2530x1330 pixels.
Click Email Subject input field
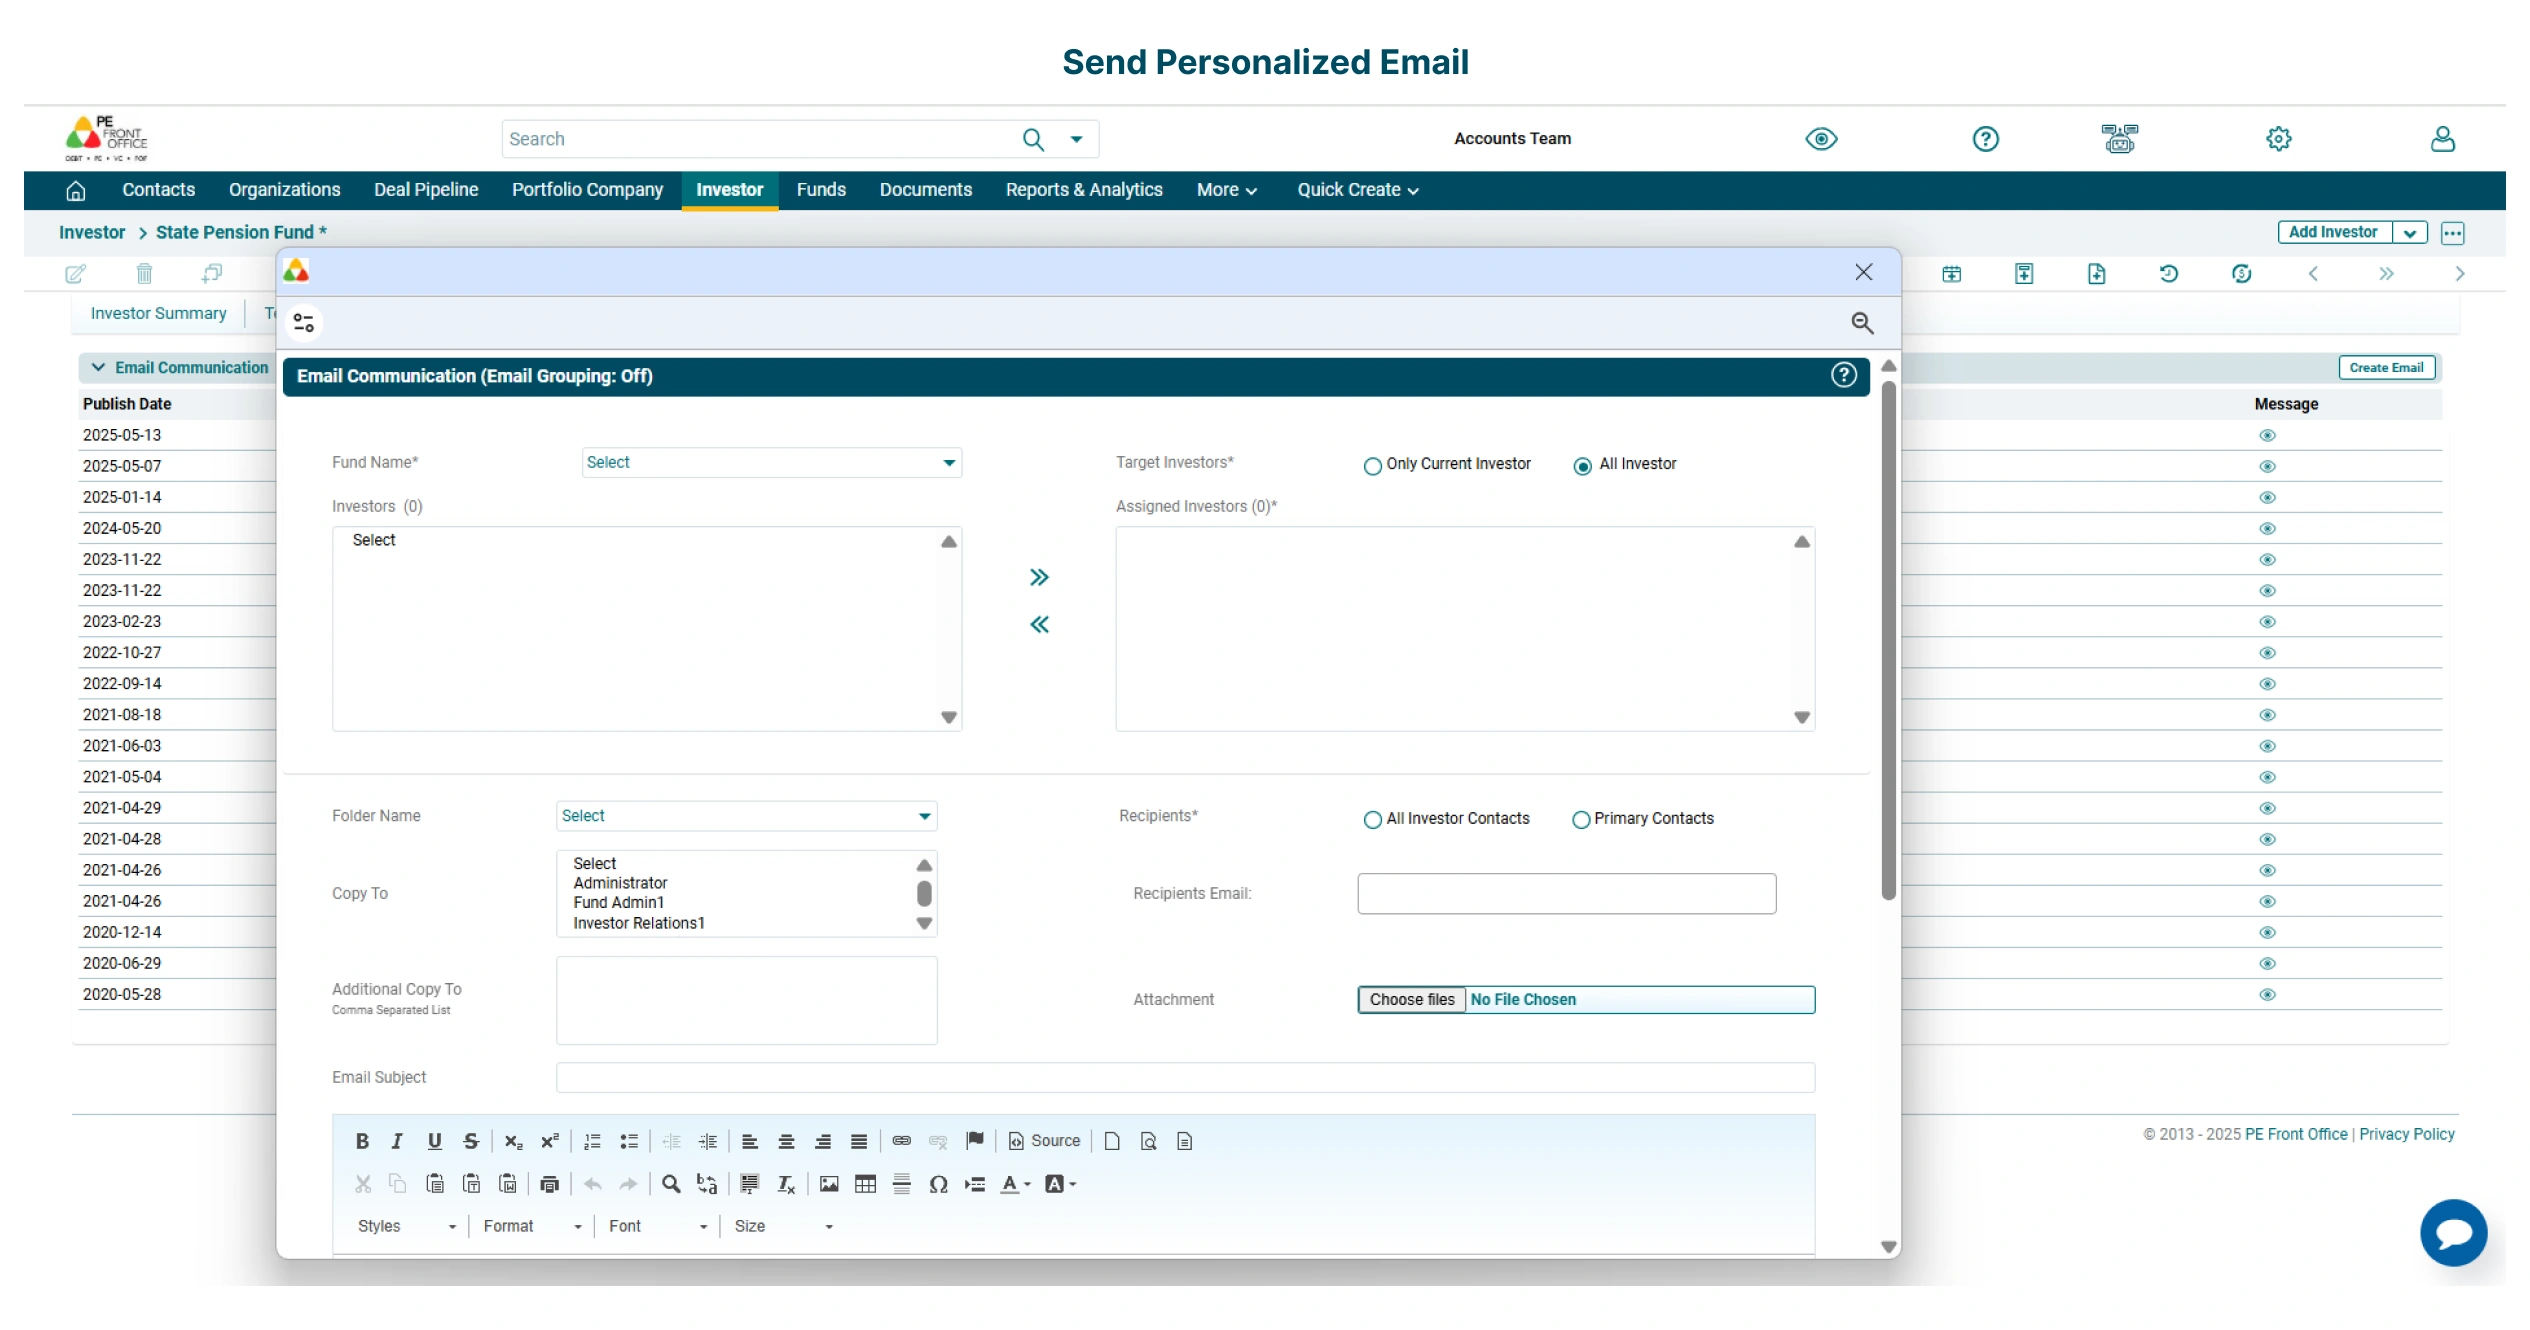coord(1185,1077)
